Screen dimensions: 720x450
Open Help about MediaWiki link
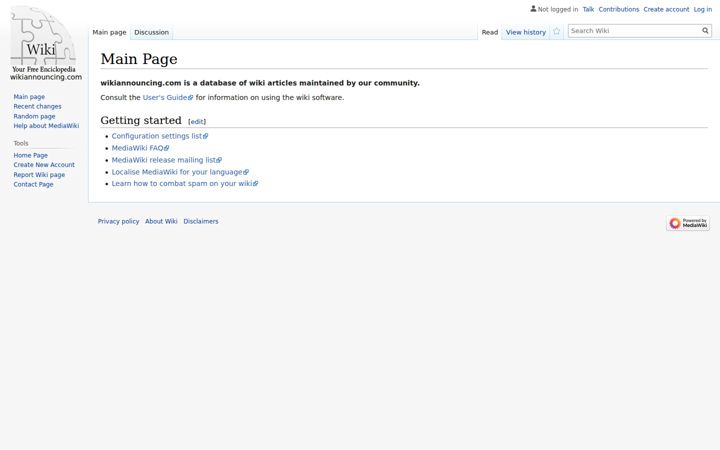point(46,126)
